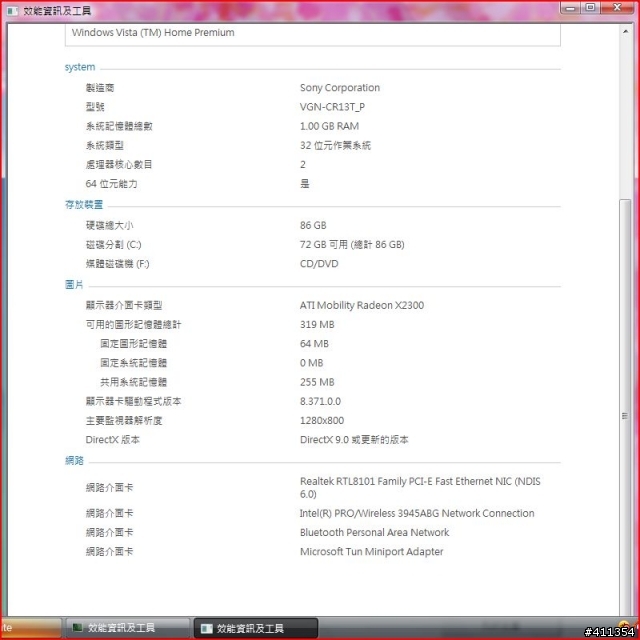The image size is (640, 640).
Task: Select the 86 GB total disk value
Action: tap(313, 225)
